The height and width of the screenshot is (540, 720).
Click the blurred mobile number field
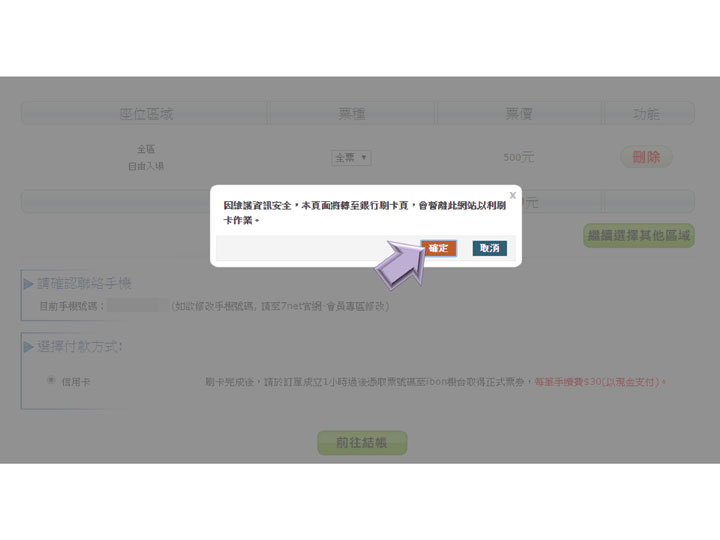[138, 306]
